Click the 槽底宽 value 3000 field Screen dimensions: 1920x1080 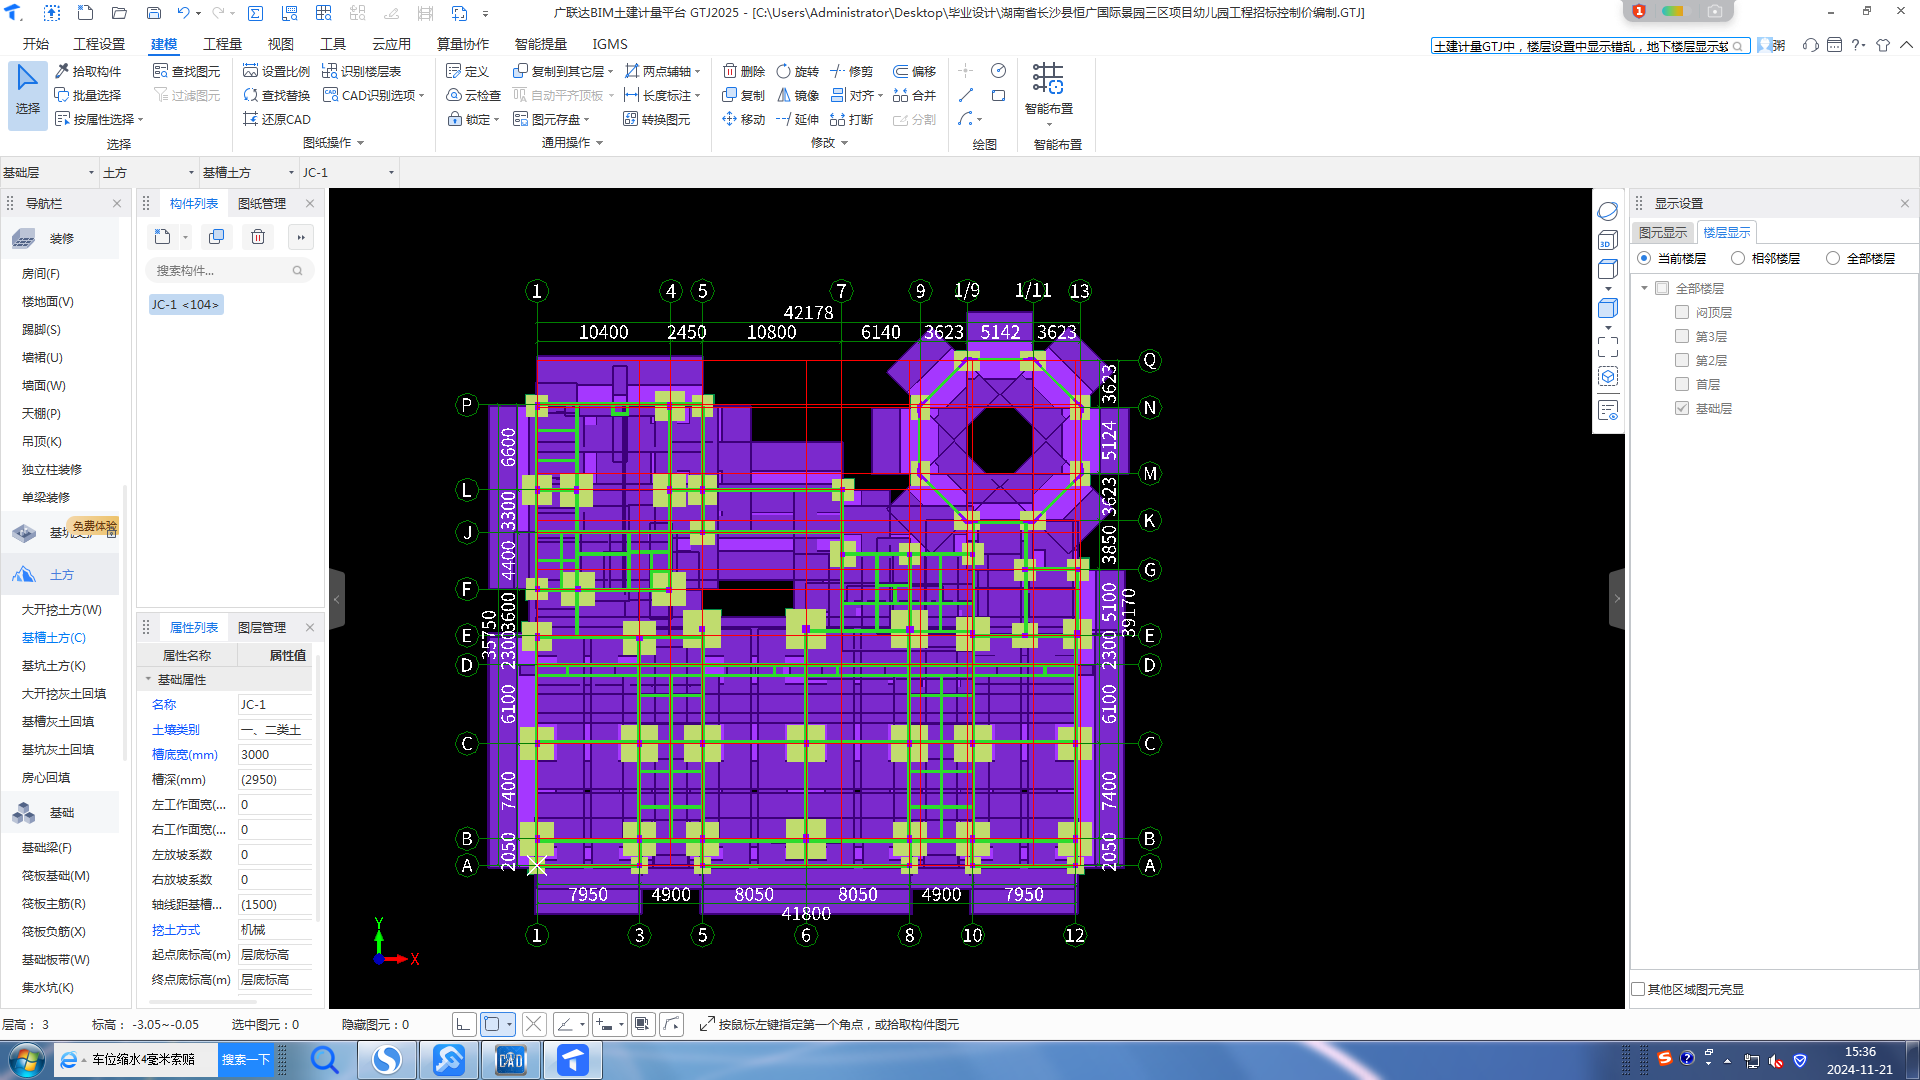(275, 755)
